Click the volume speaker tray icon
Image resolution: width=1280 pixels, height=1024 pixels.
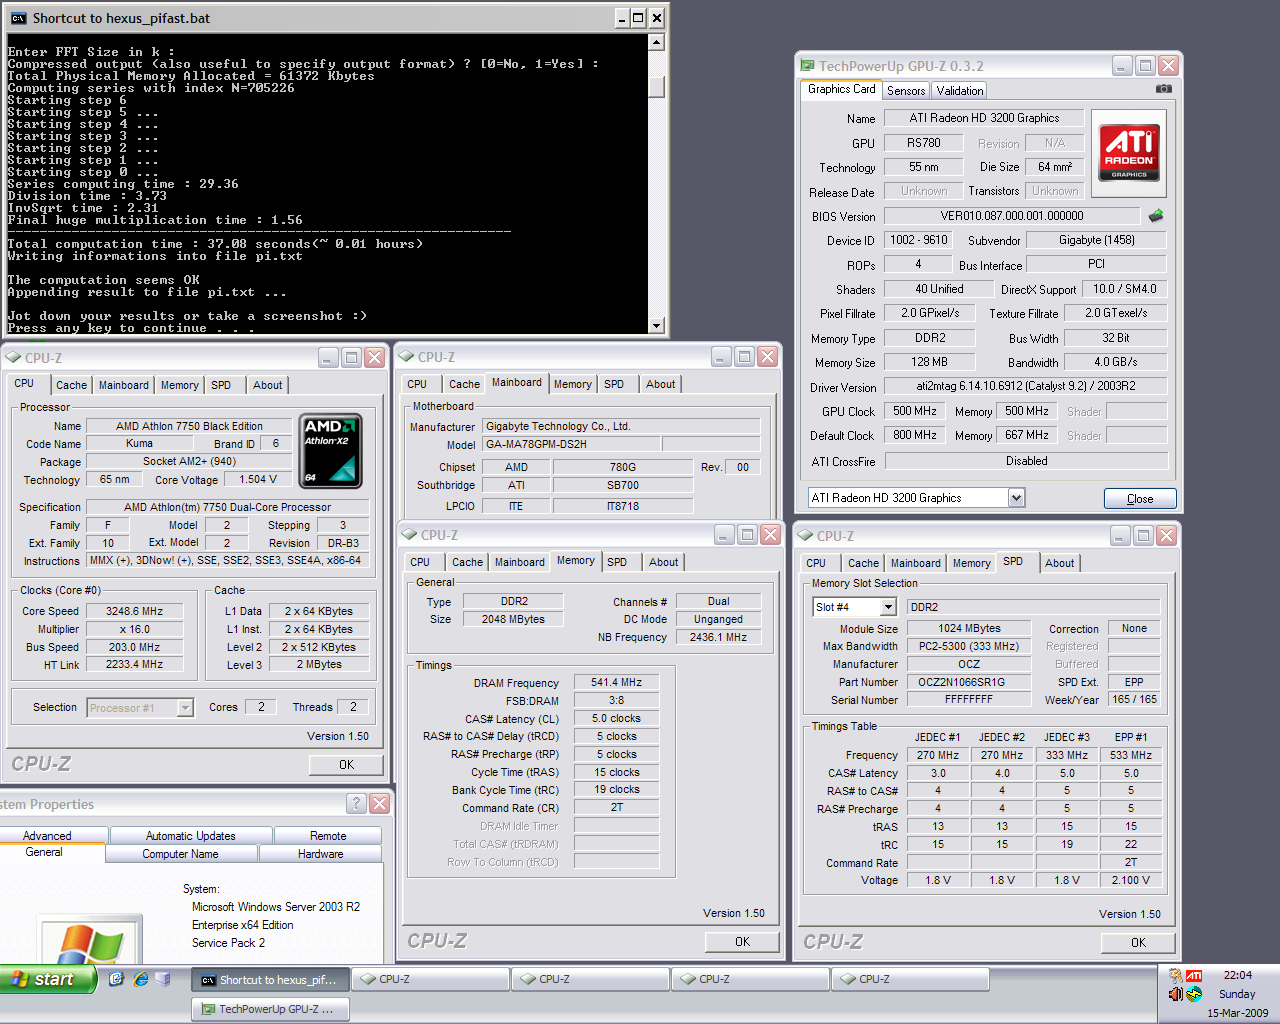[x=1175, y=994]
